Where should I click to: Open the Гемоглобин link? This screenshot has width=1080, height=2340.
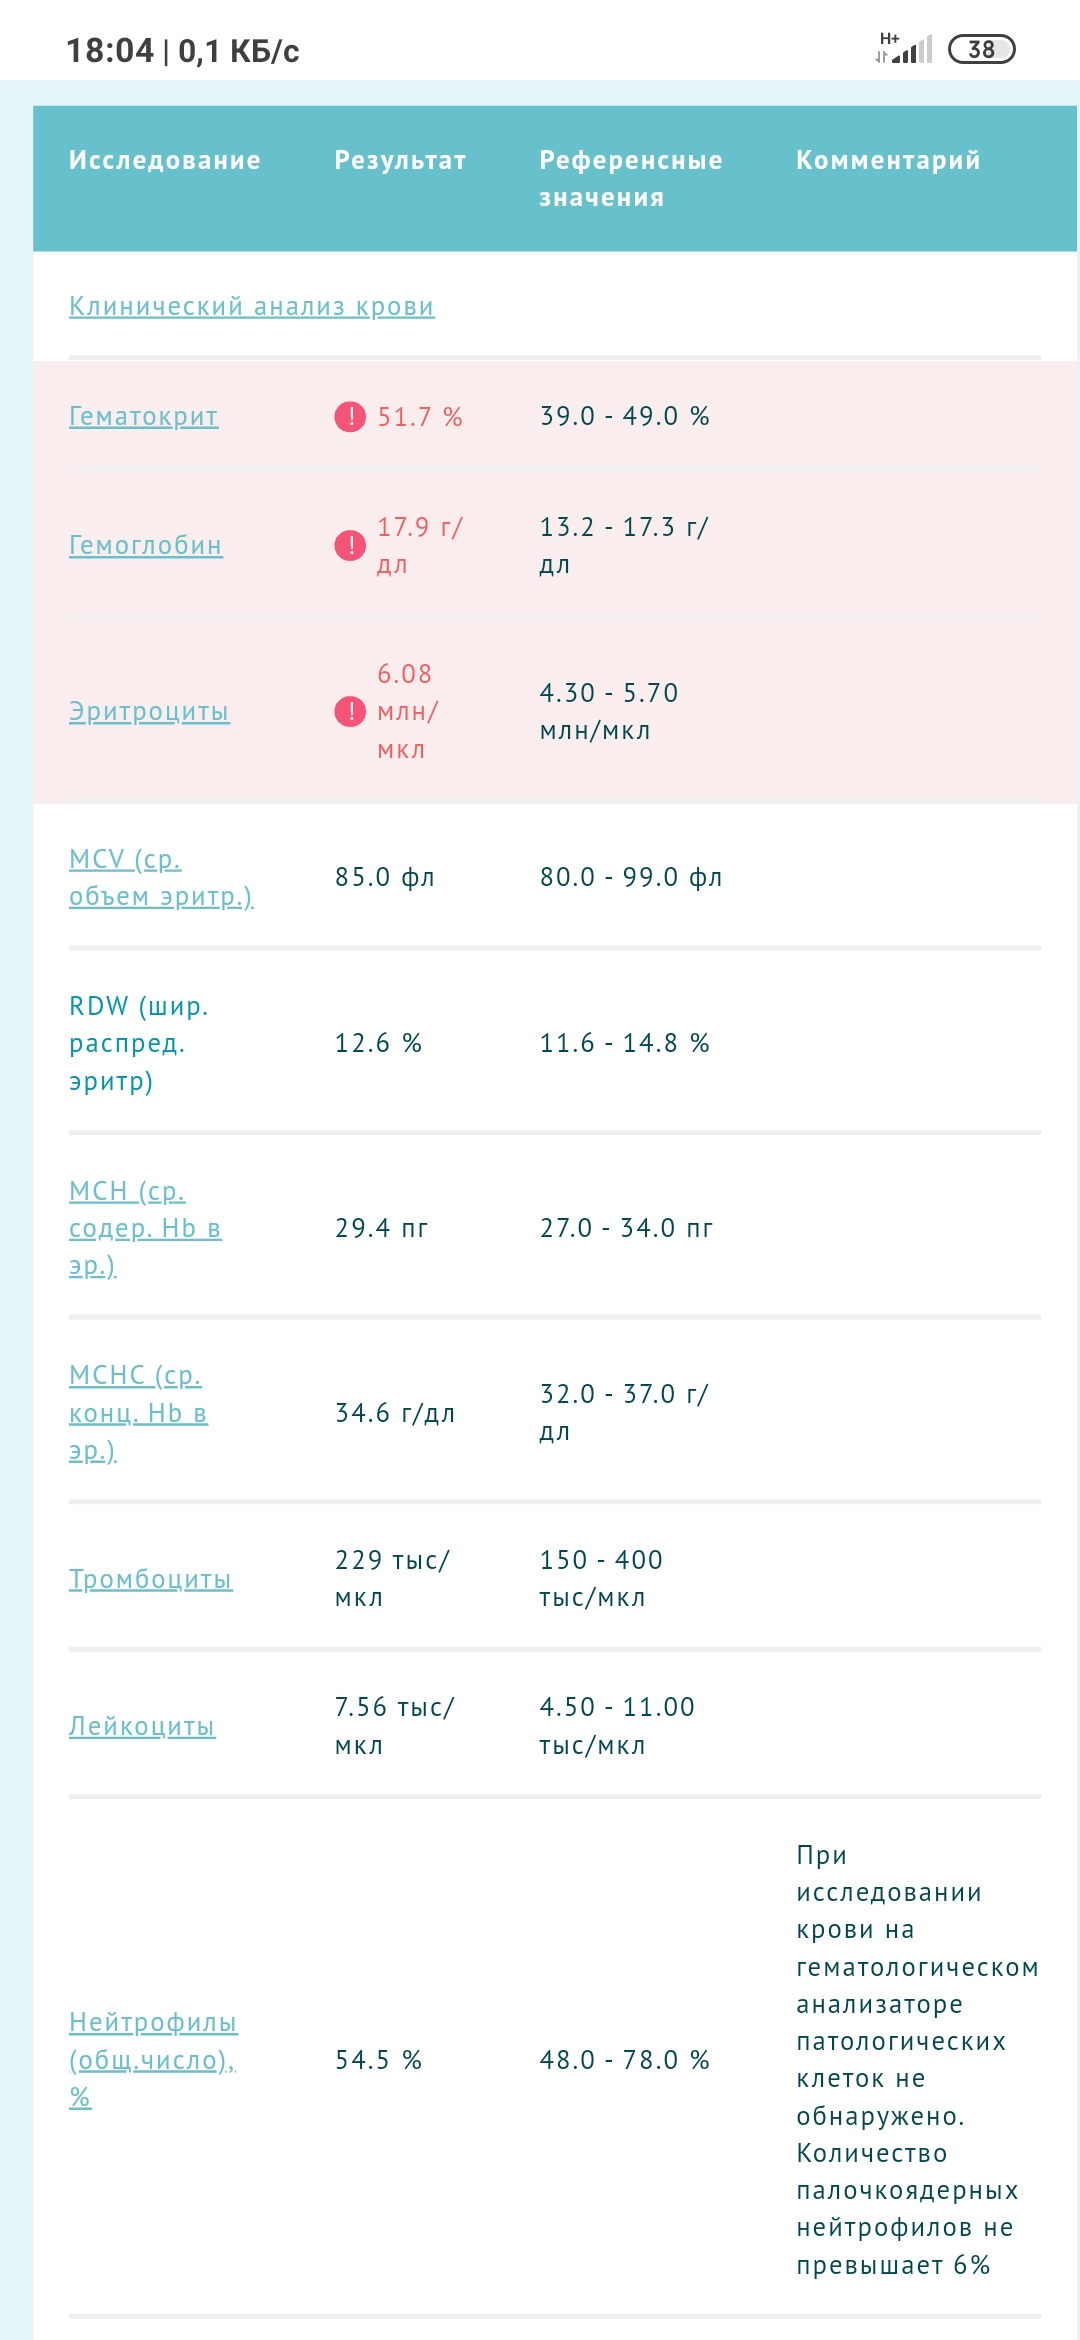pos(145,545)
